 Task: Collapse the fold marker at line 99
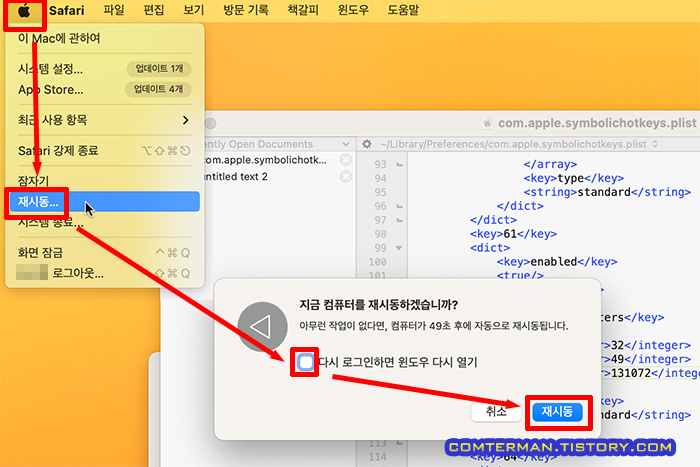[399, 248]
